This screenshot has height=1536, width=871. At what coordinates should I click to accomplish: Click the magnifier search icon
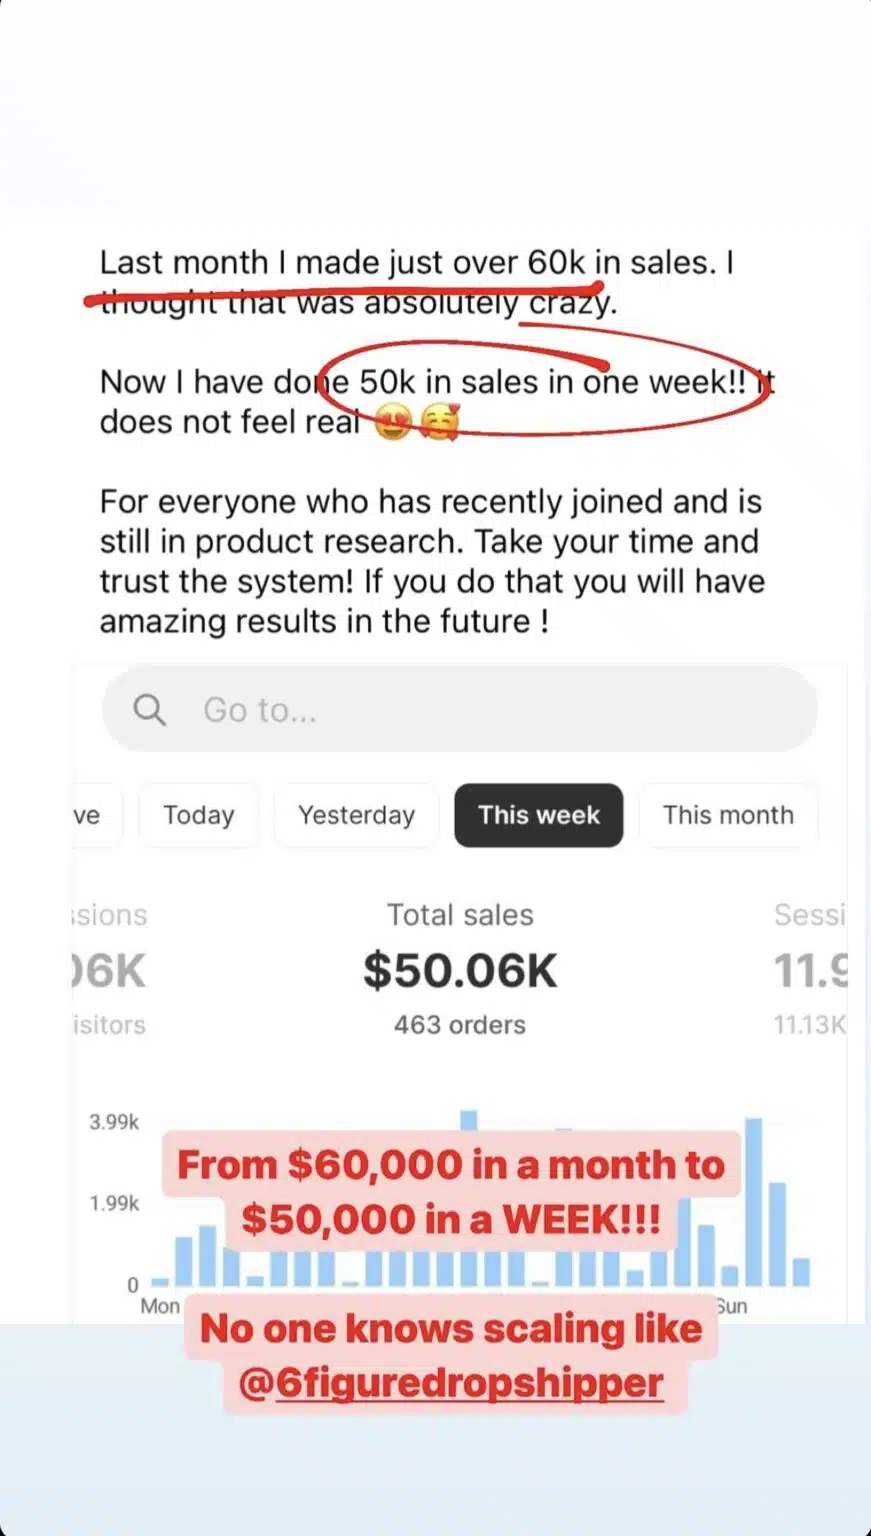(x=150, y=710)
